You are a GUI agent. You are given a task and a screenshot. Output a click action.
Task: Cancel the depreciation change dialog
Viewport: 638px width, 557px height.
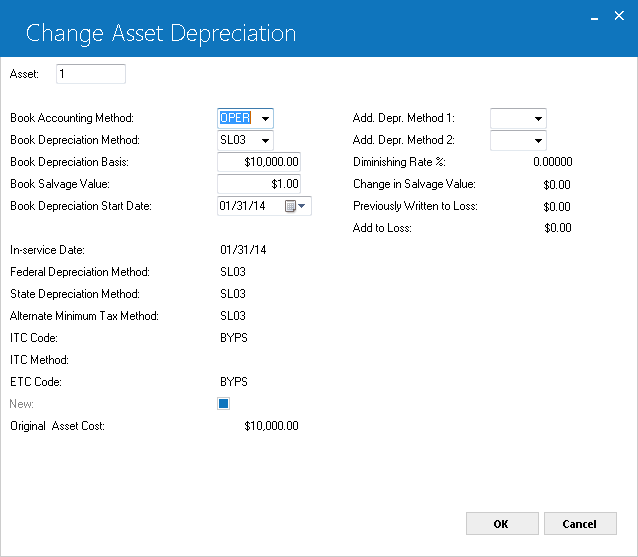580,524
